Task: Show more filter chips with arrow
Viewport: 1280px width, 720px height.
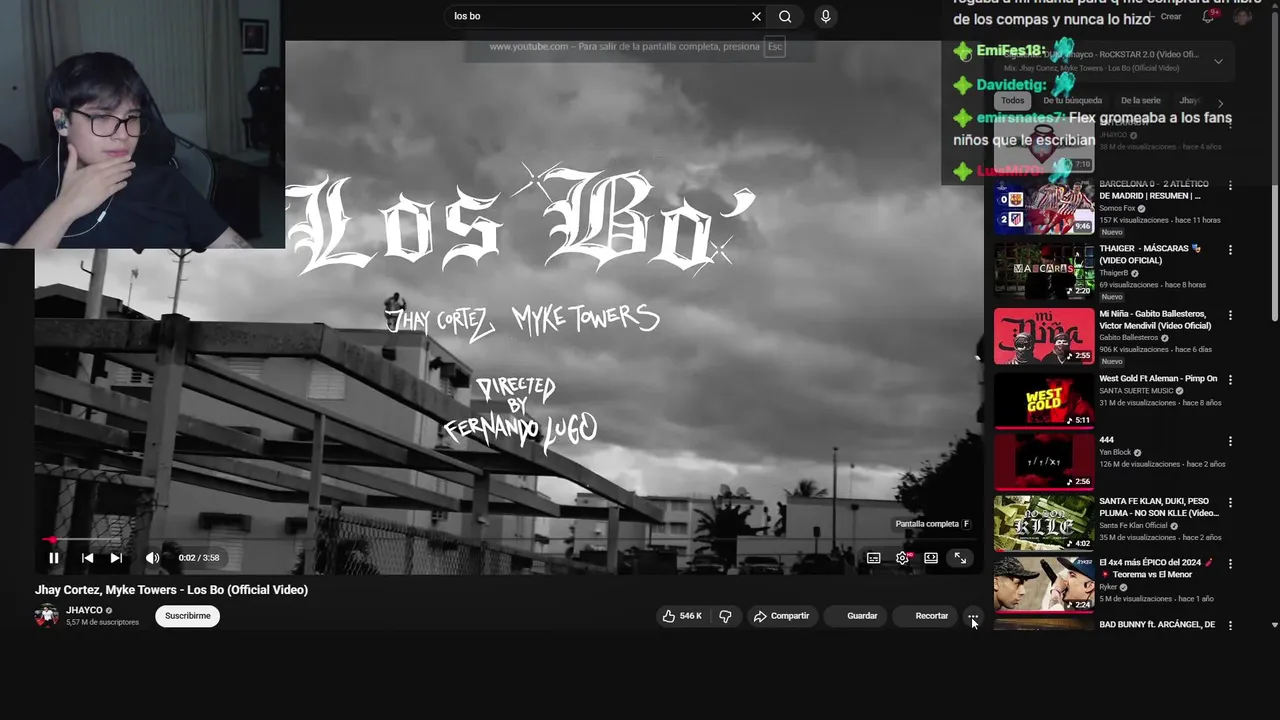Action: point(1220,102)
